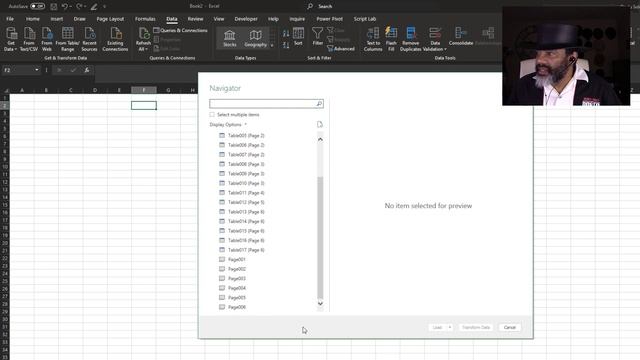Open the Queries & Connections pane
This screenshot has height=360, width=640.
tap(180, 30)
